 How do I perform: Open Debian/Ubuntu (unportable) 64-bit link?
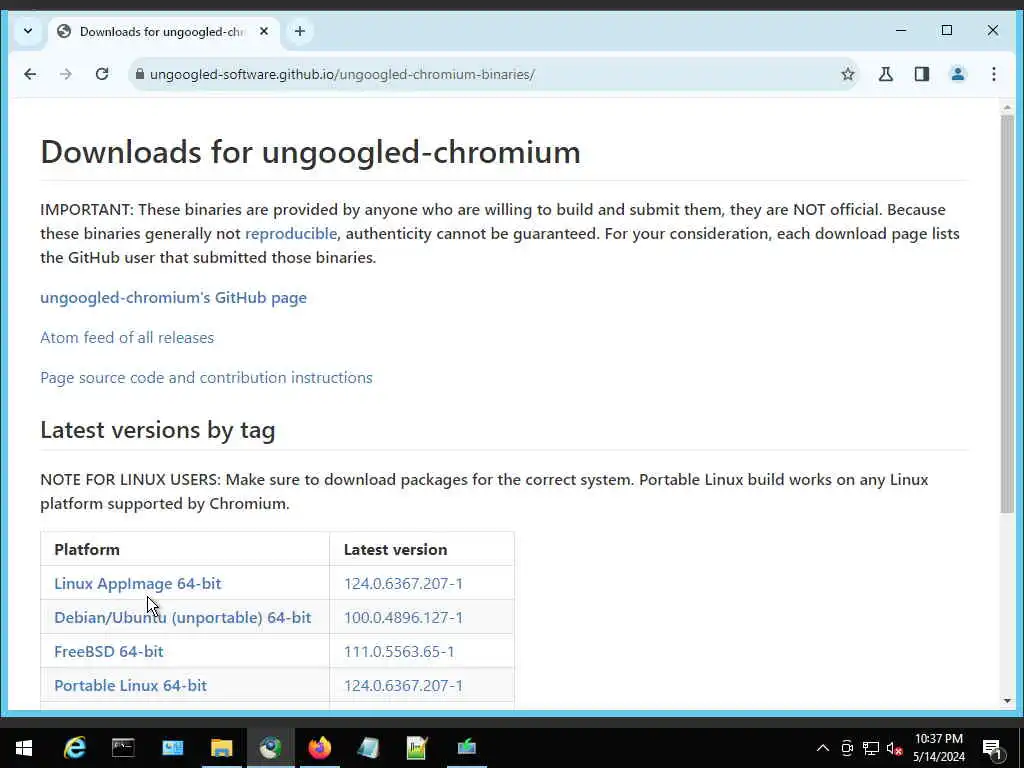(183, 617)
